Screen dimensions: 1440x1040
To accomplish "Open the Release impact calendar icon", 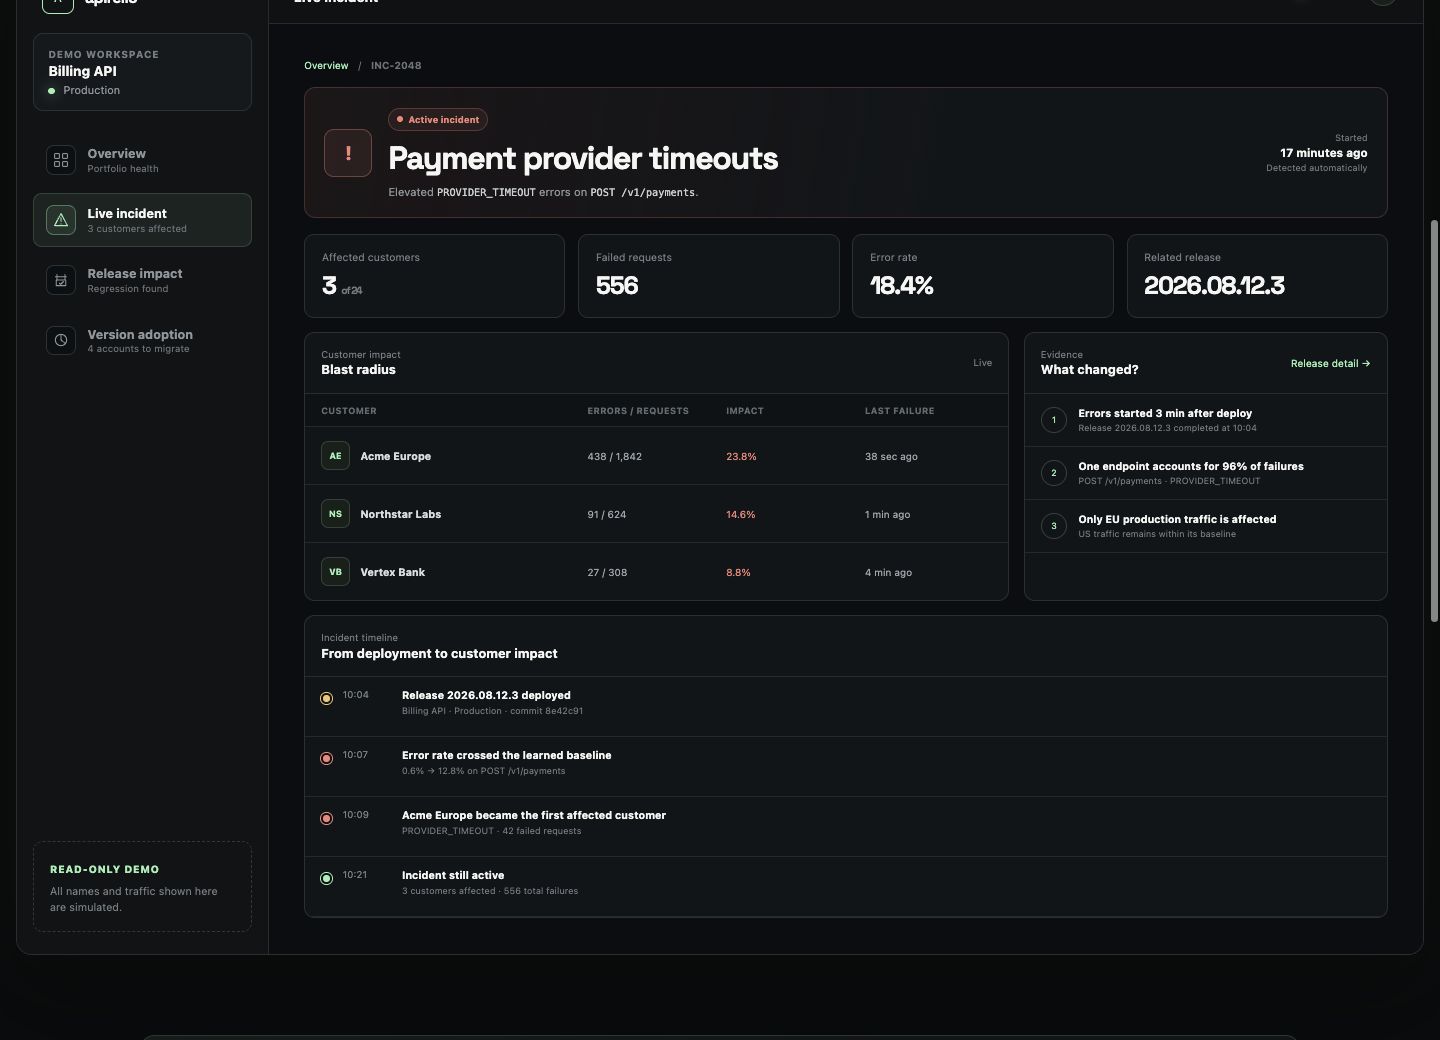I will (x=61, y=280).
